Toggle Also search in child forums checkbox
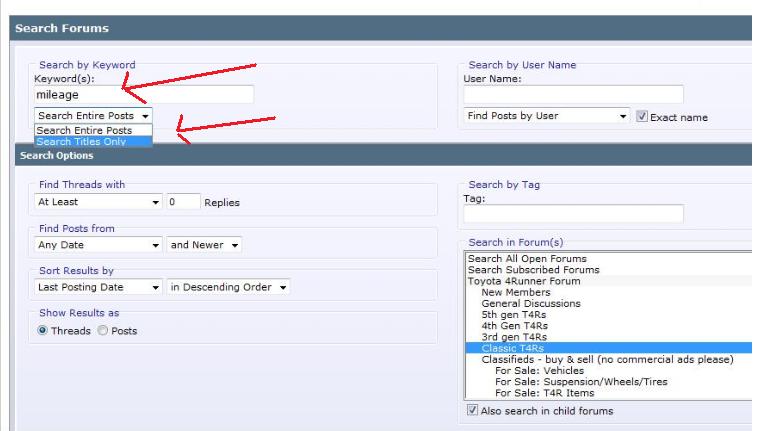 click(x=472, y=410)
